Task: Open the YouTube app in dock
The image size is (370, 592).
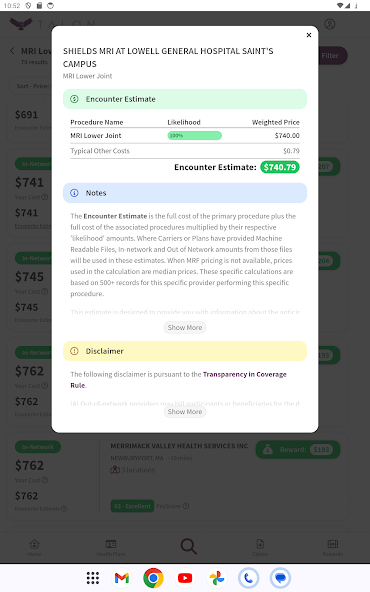Action: (185, 578)
